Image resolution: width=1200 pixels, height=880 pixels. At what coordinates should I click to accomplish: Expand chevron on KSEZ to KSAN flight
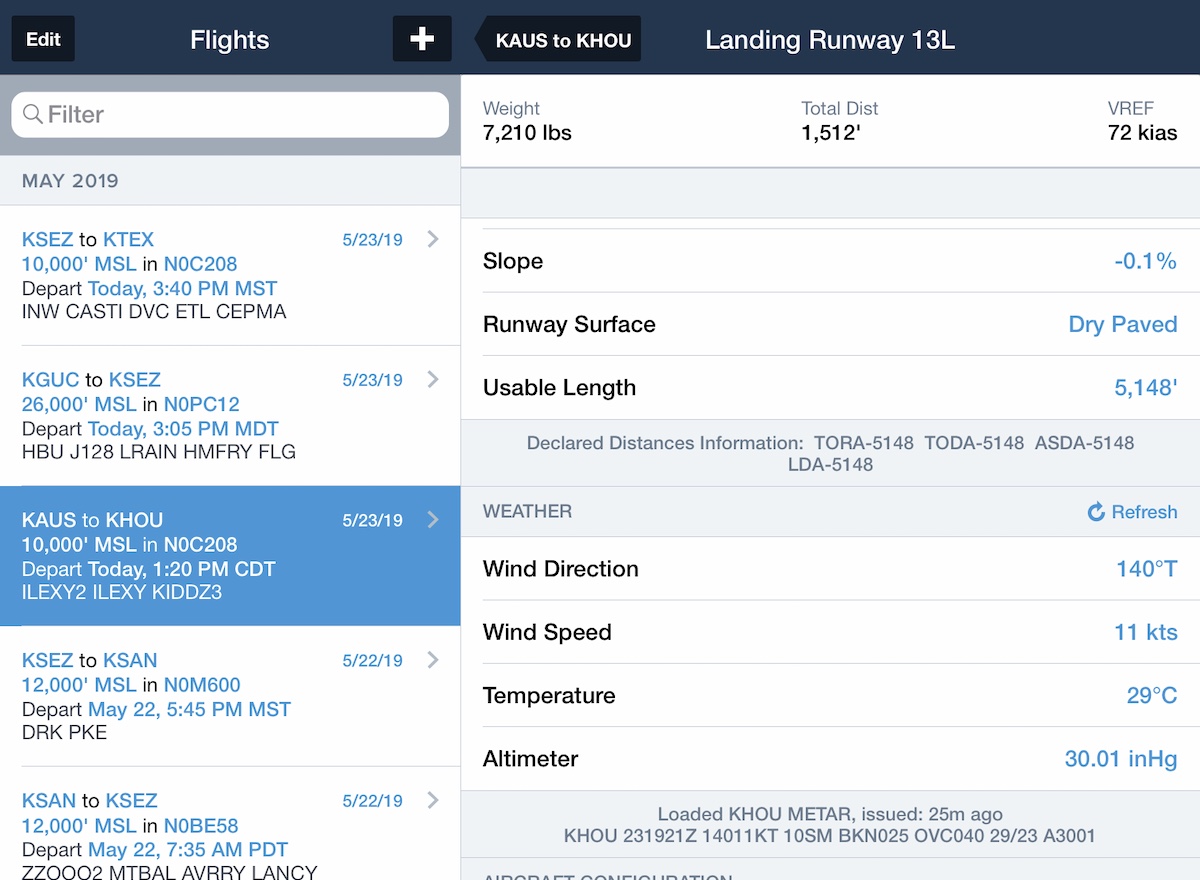click(x=433, y=659)
